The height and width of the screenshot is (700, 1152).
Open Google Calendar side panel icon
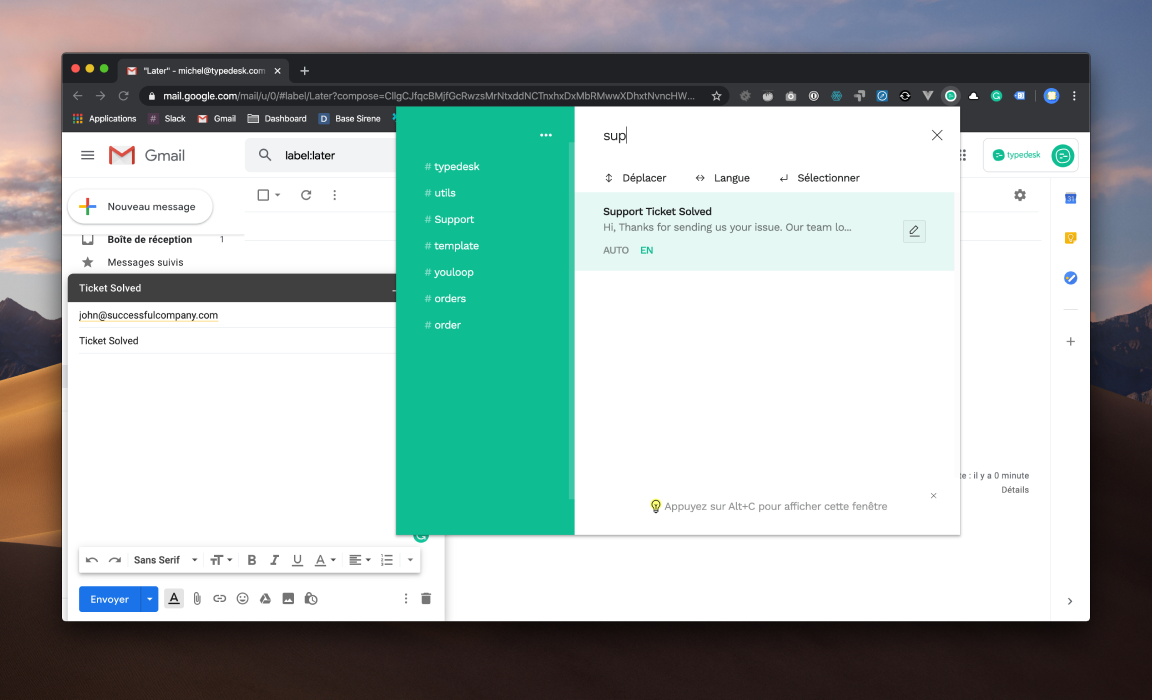(x=1070, y=198)
